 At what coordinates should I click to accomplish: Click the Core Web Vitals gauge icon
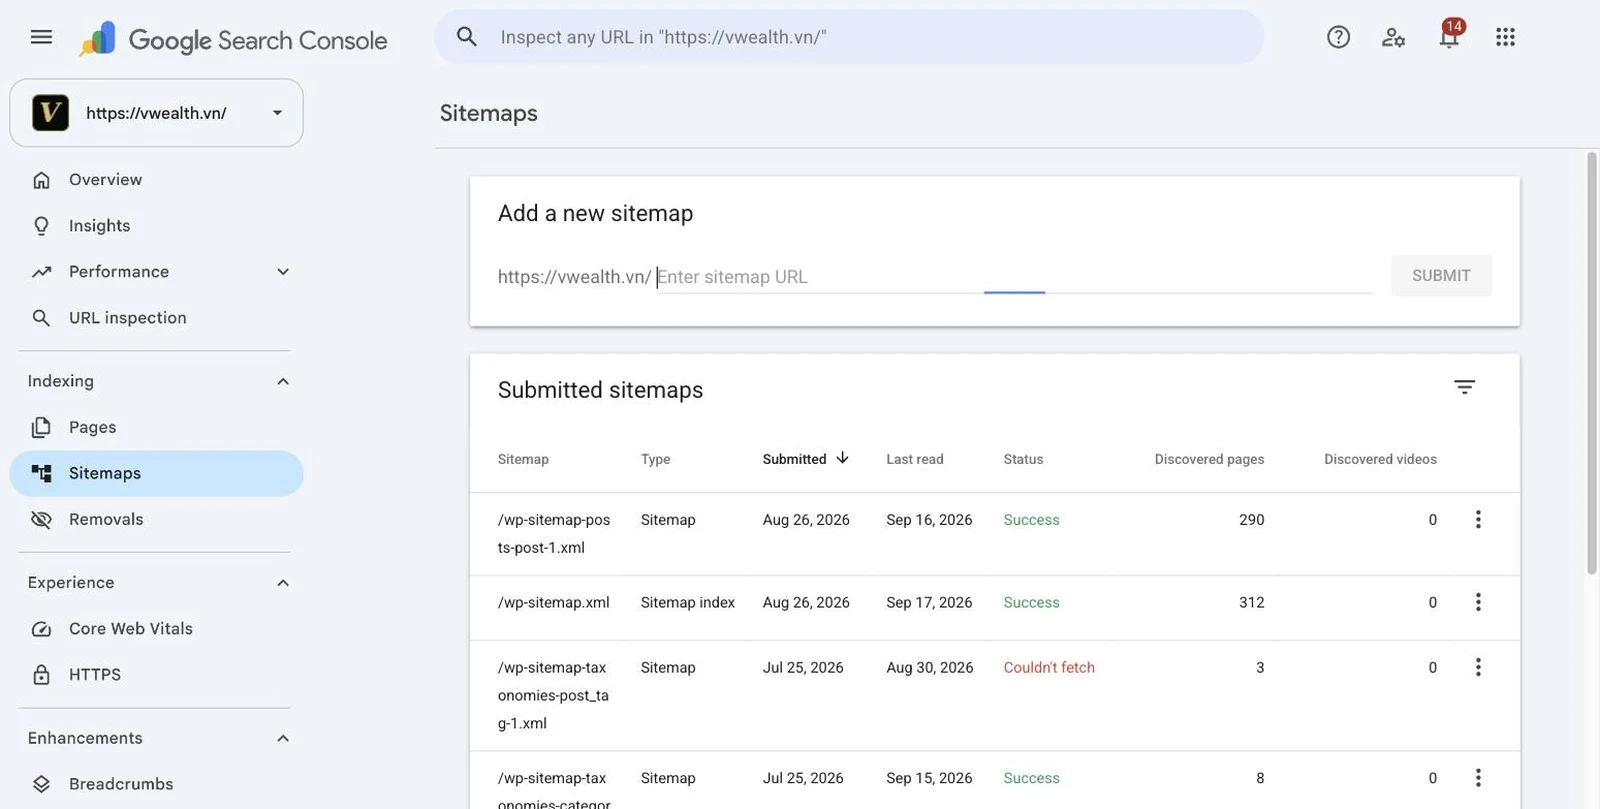point(41,629)
